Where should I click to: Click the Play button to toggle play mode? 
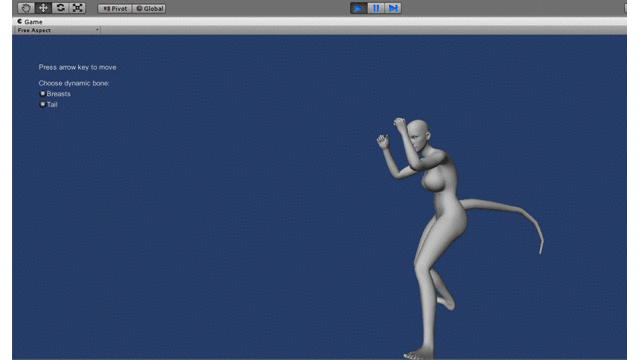tap(358, 8)
